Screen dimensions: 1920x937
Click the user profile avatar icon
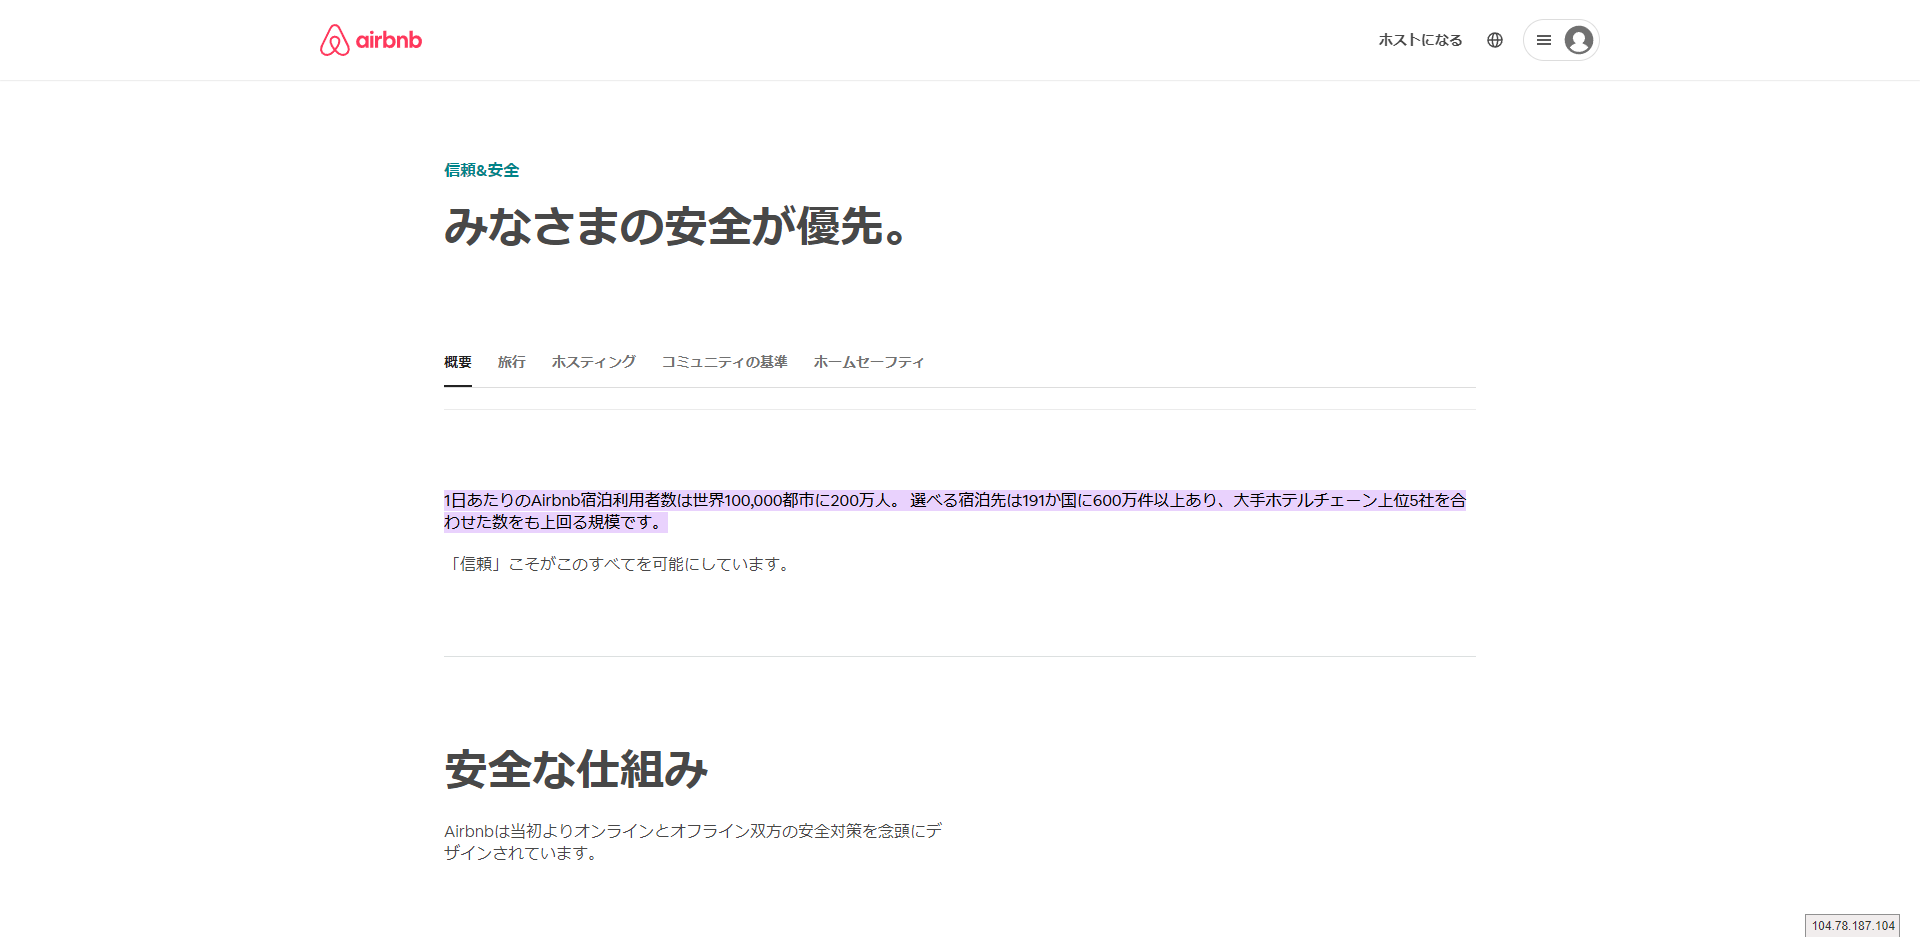1579,40
